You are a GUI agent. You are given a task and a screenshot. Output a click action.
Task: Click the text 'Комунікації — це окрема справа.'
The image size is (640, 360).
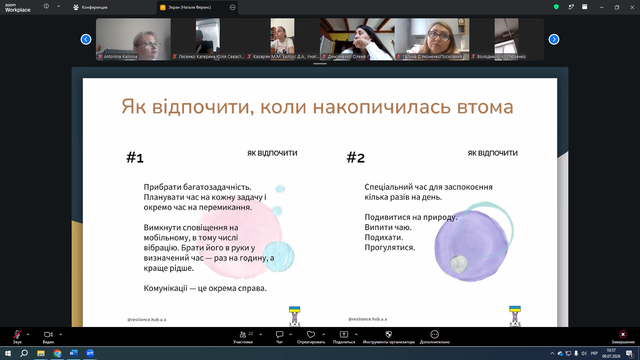point(205,288)
